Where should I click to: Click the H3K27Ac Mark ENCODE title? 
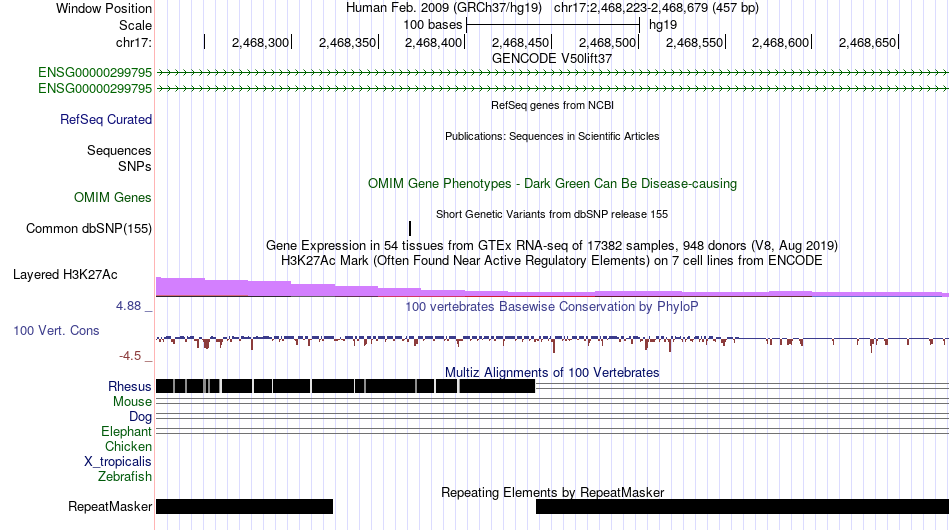tap(552, 260)
